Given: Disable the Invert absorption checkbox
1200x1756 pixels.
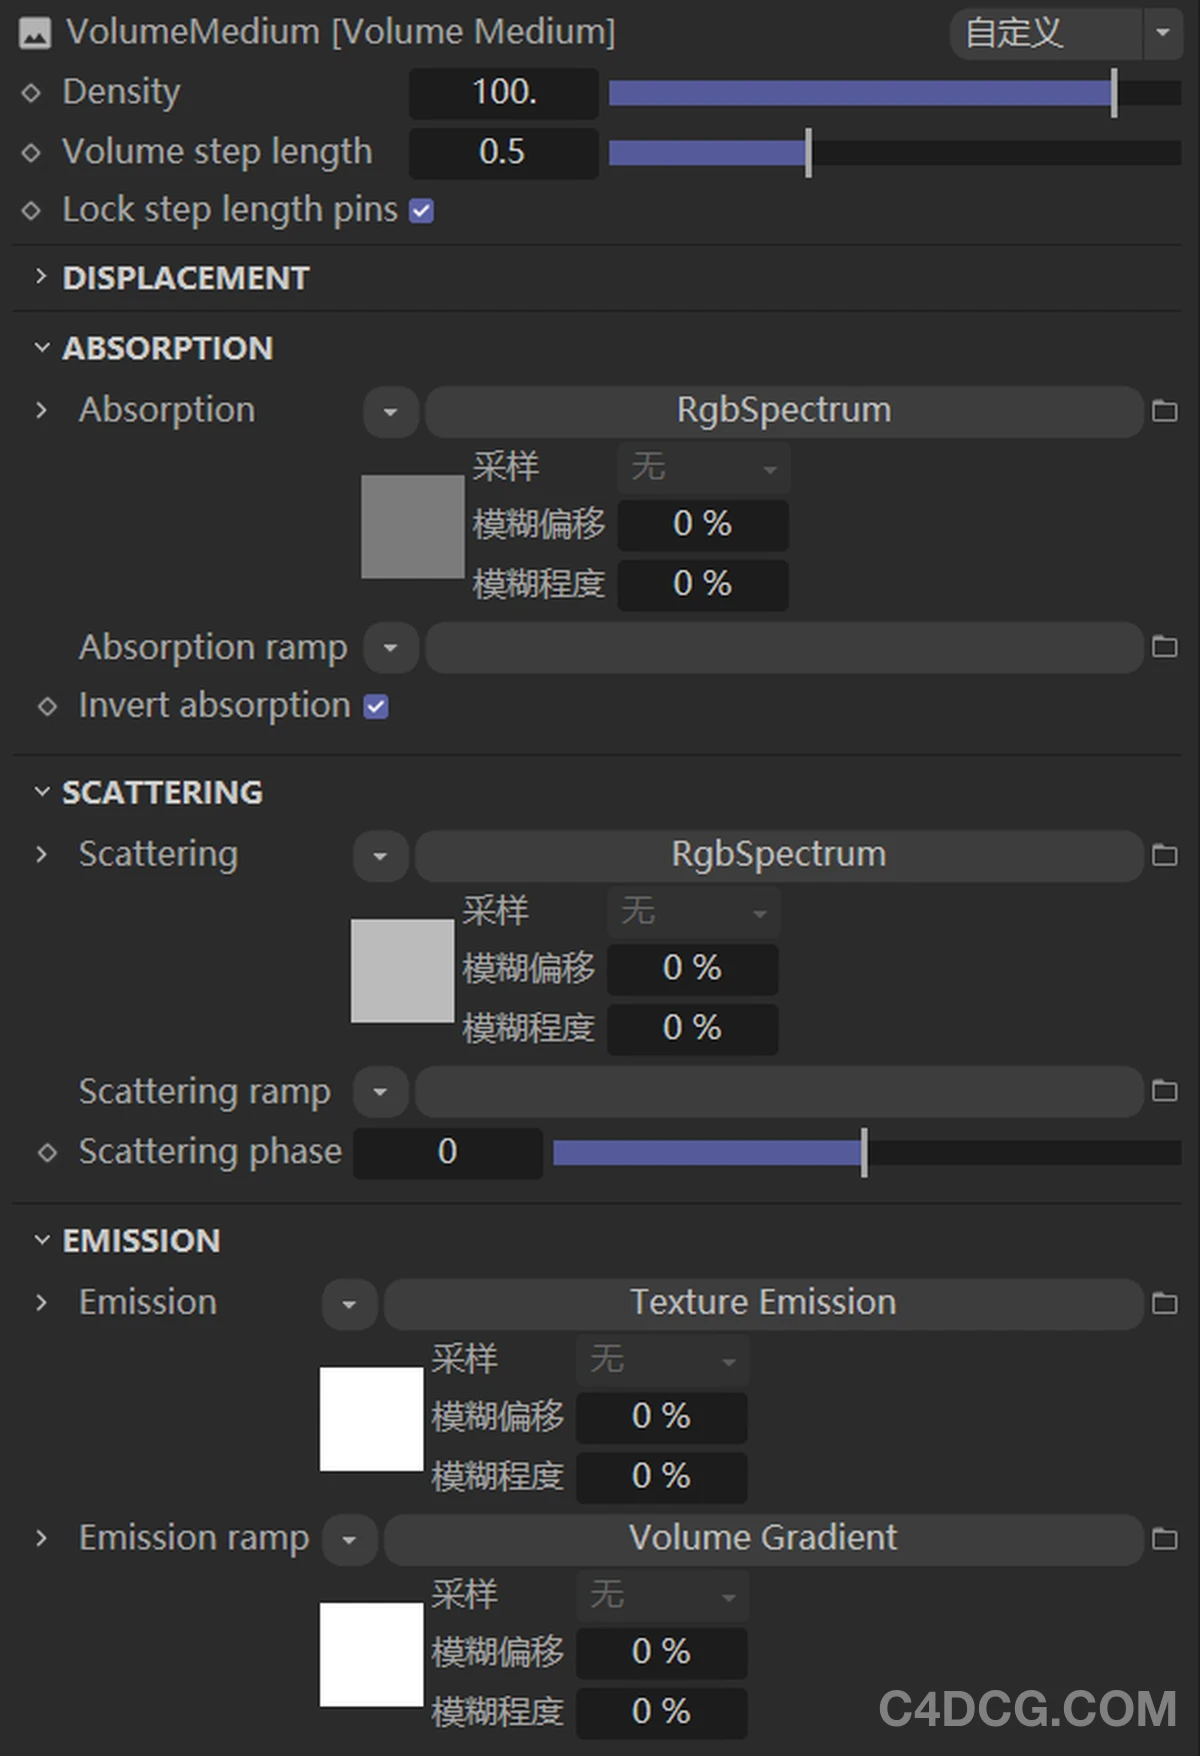Looking at the screenshot, I should coord(376,707).
